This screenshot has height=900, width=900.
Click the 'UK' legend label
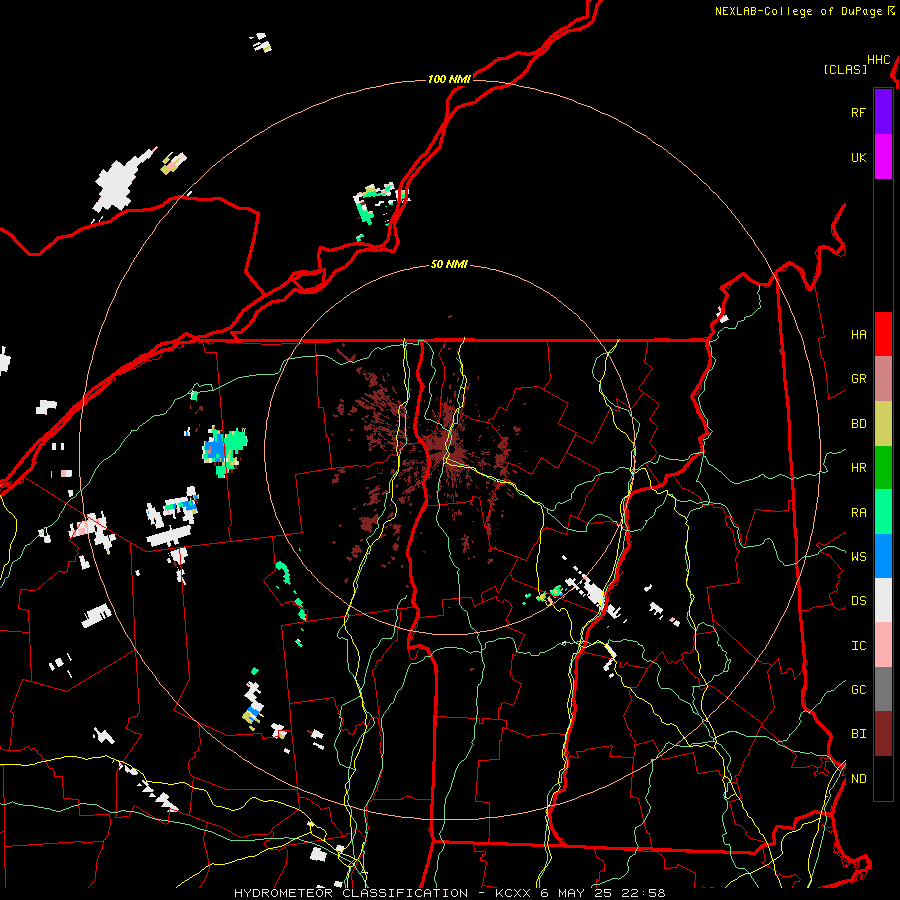click(858, 157)
